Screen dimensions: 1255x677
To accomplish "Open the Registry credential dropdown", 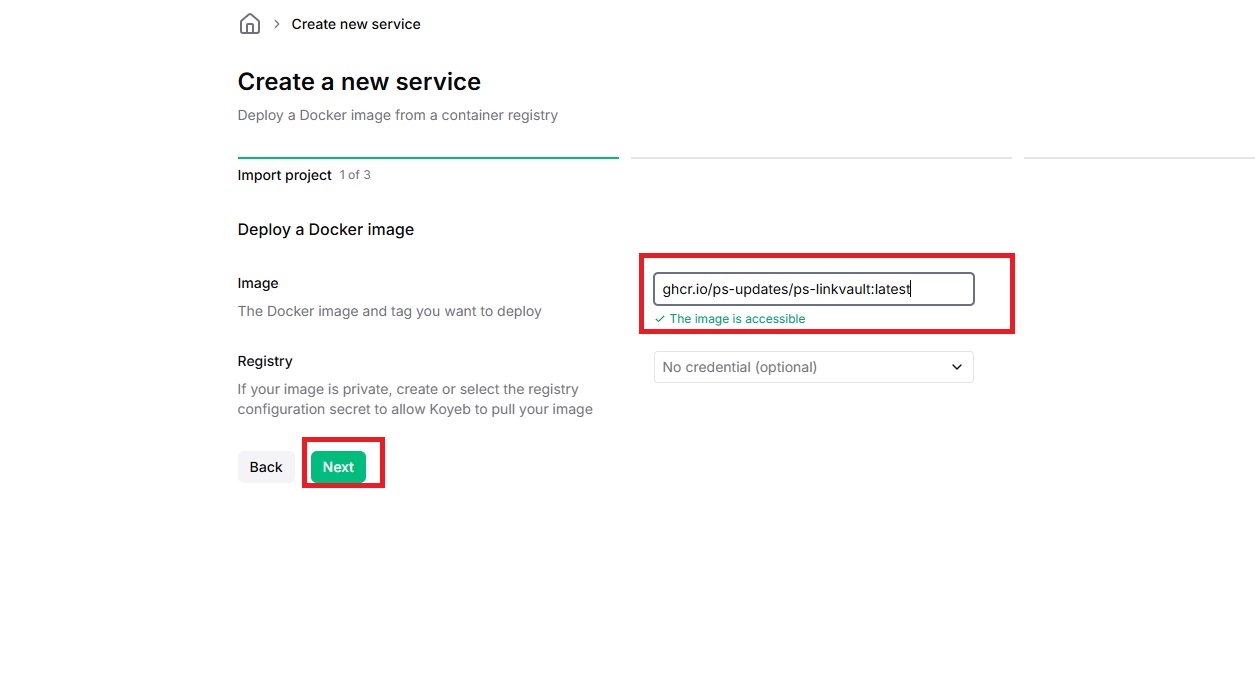I will click(814, 367).
